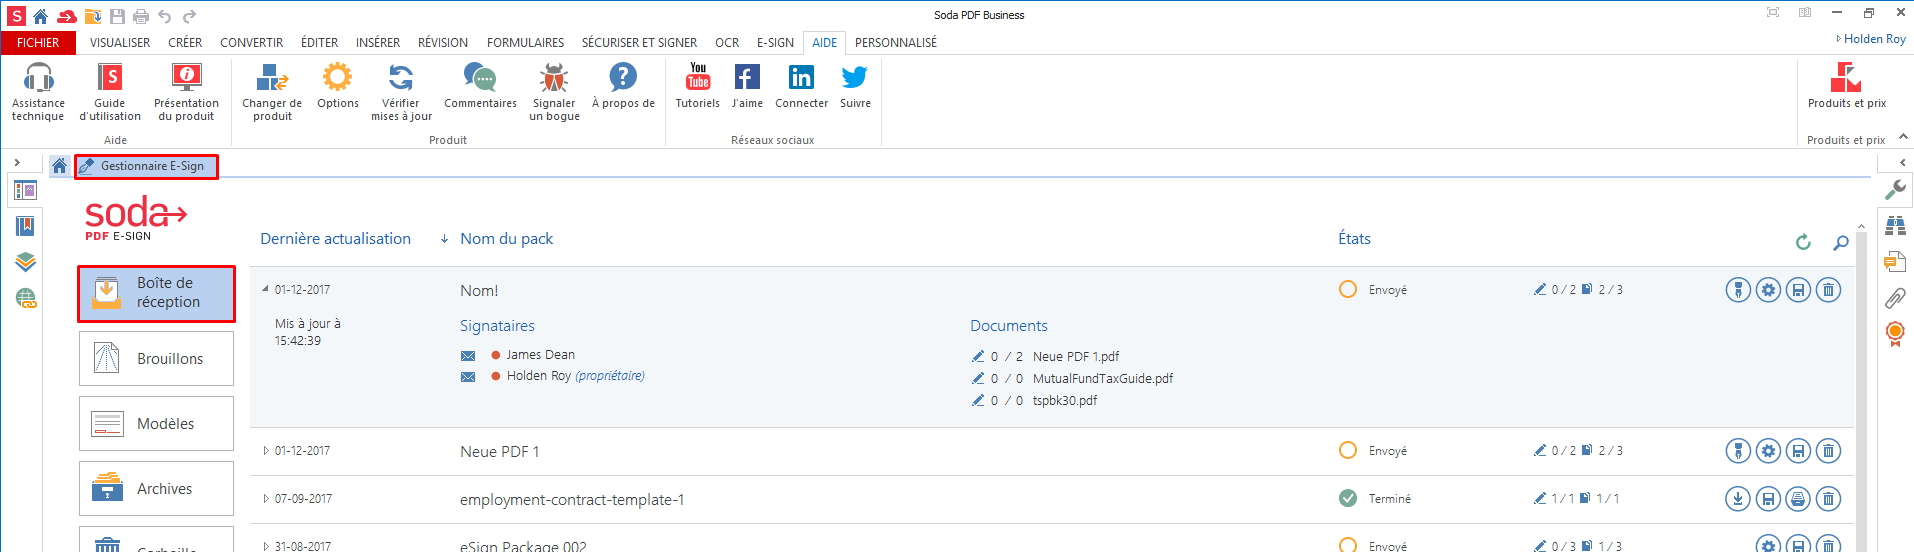
Task: Open the attachments paperclip panel
Action: pos(1895,297)
